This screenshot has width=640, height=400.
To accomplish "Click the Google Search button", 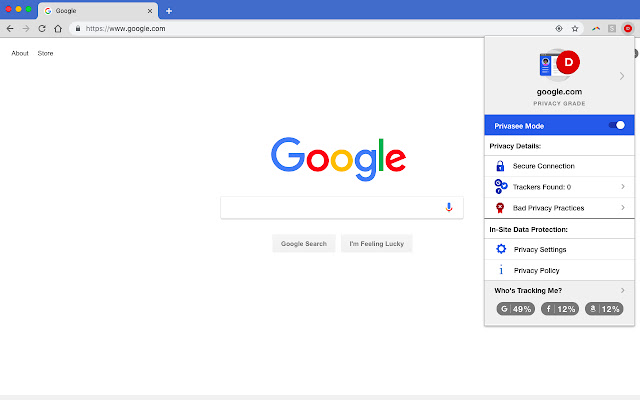I will click(x=304, y=244).
